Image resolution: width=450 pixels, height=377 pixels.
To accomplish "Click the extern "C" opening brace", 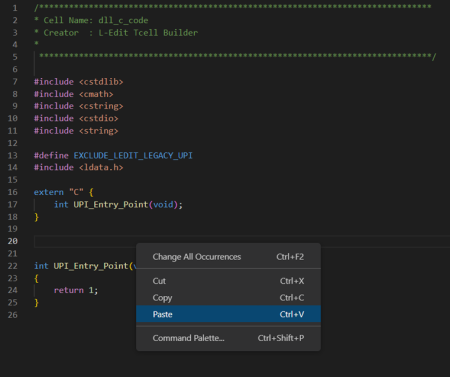I will [91, 192].
